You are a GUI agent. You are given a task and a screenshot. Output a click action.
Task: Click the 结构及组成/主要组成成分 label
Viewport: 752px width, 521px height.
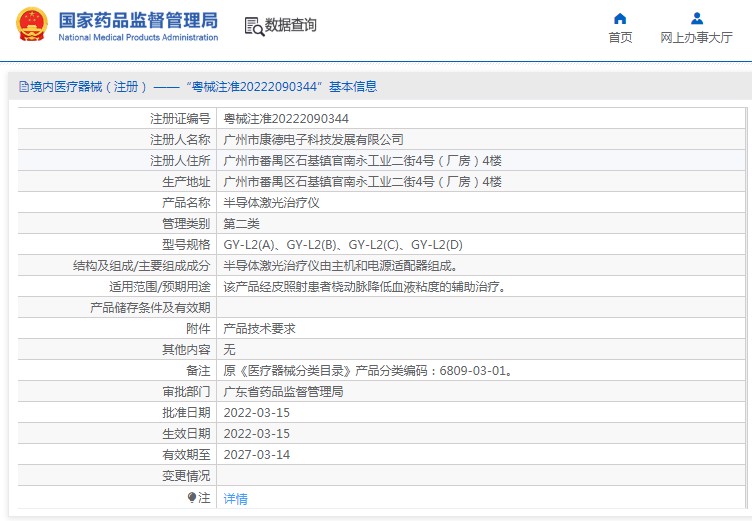pos(141,266)
